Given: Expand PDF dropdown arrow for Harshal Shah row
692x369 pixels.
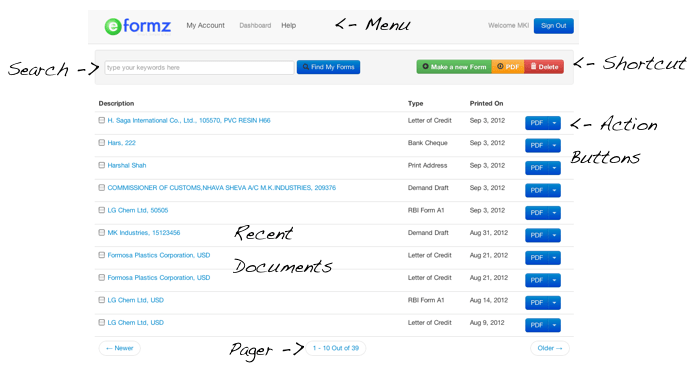Looking at the screenshot, I should click(x=554, y=168).
